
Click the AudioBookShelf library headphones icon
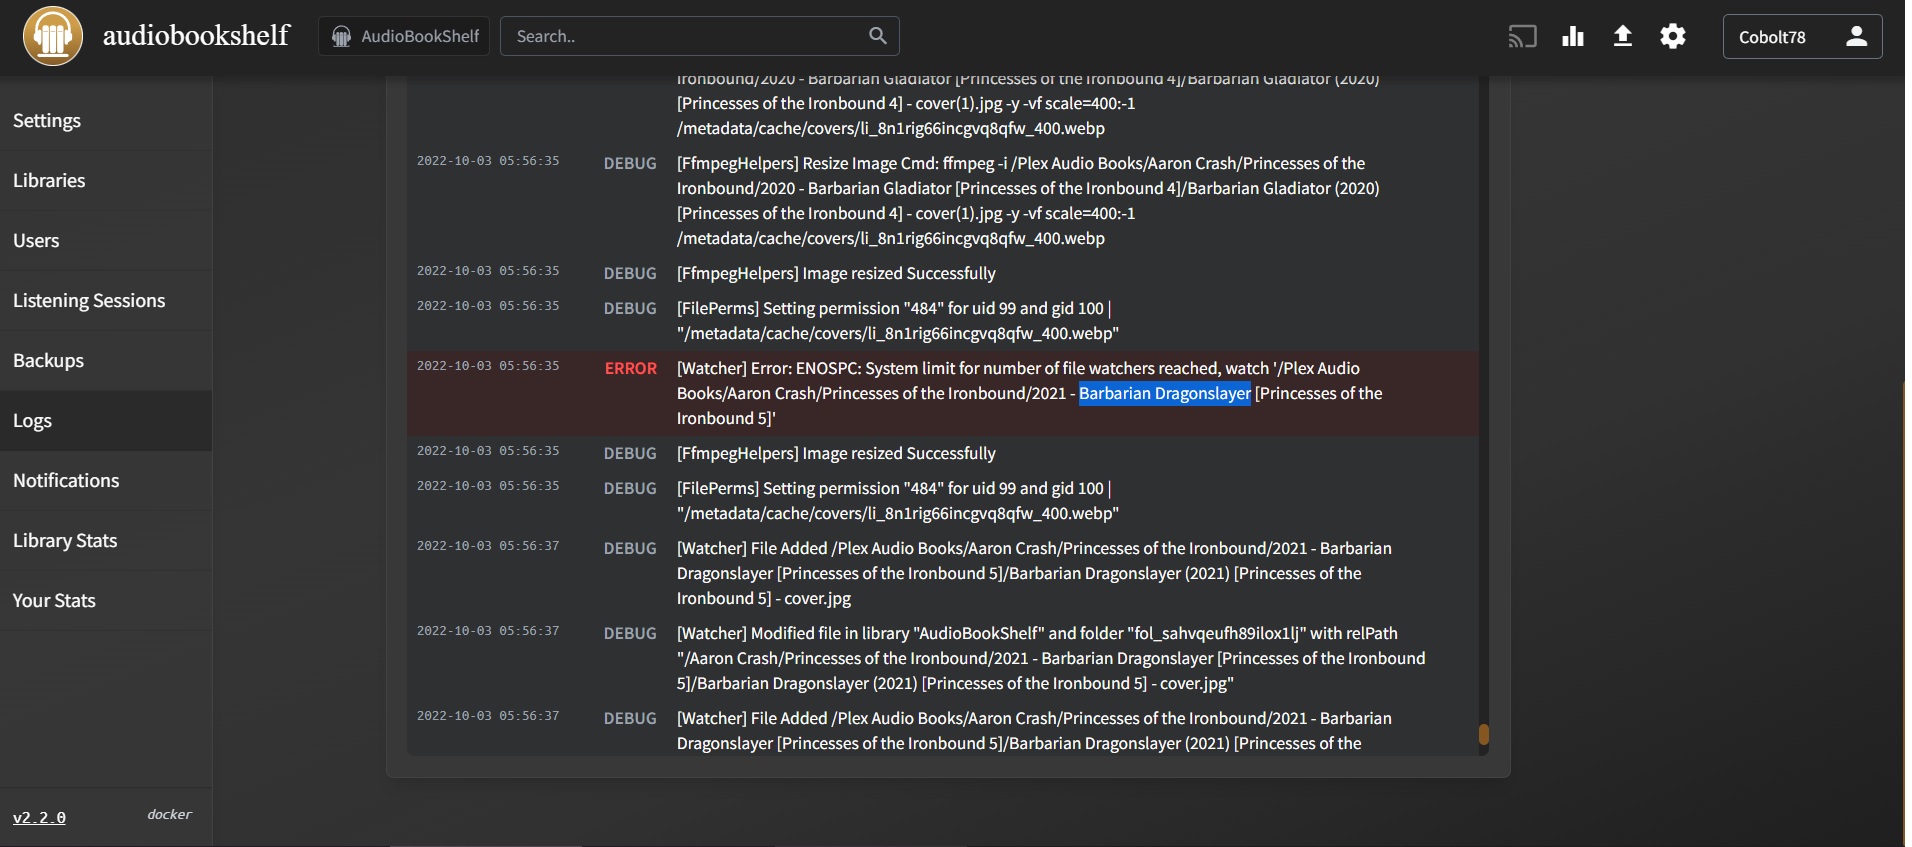coord(341,36)
